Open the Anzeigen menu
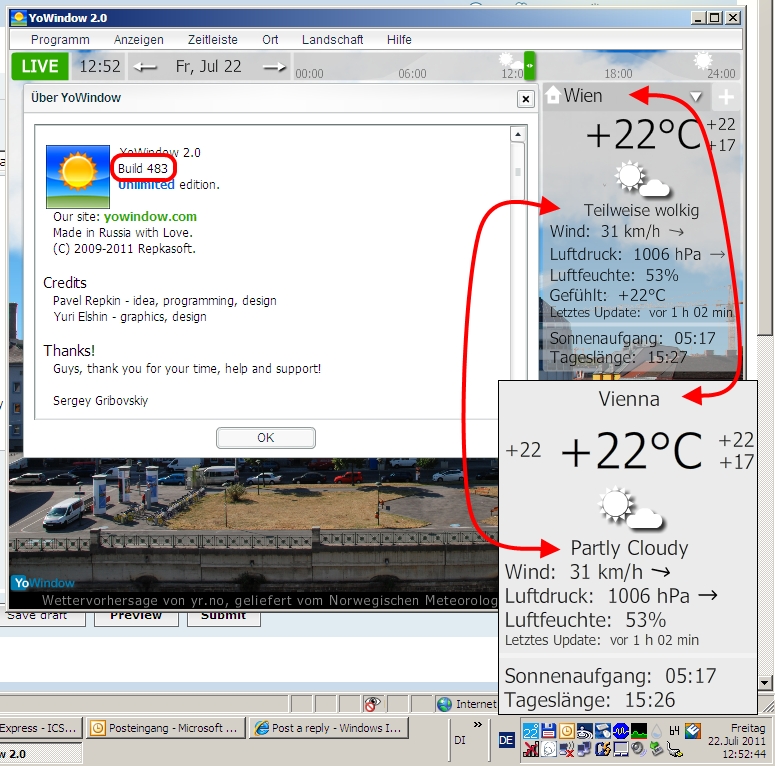The width and height of the screenshot is (775, 766). (x=138, y=40)
